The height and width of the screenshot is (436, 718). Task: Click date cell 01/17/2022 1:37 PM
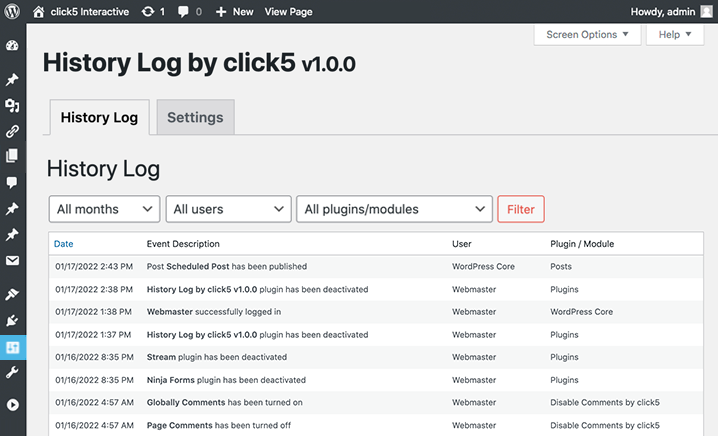[93, 335]
